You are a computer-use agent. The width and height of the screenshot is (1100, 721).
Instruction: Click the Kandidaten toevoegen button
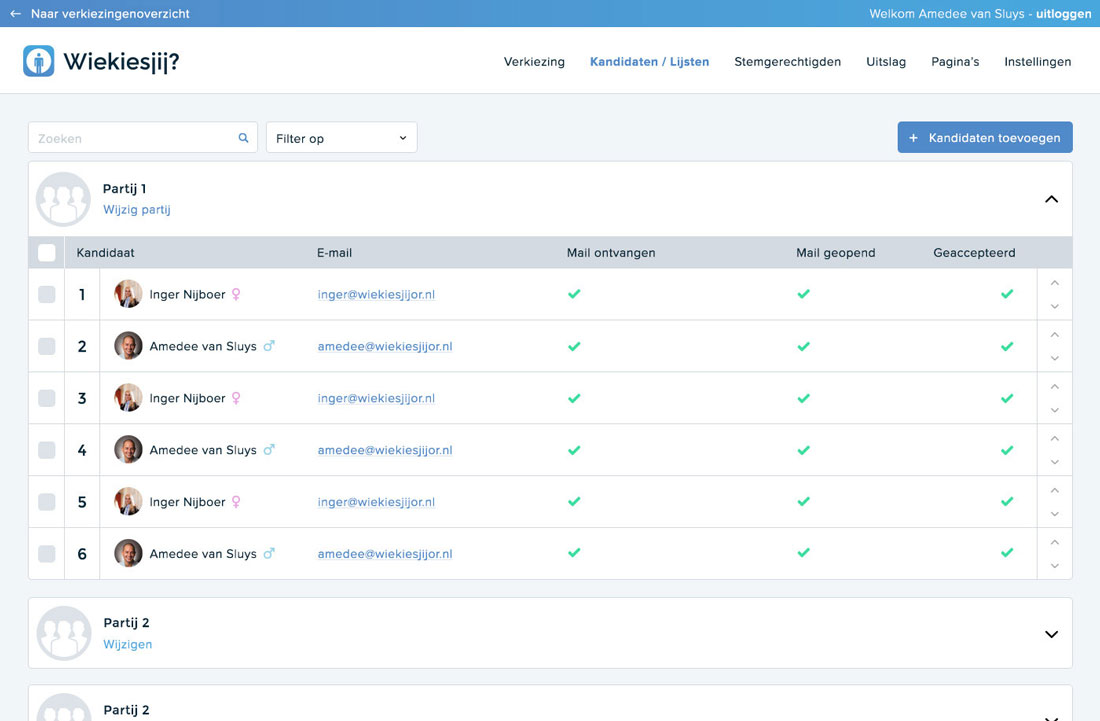pyautogui.click(x=984, y=138)
